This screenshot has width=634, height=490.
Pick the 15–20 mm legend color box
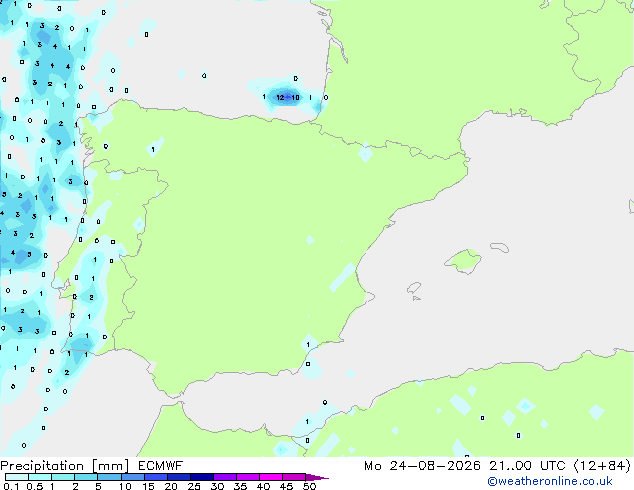[155, 477]
